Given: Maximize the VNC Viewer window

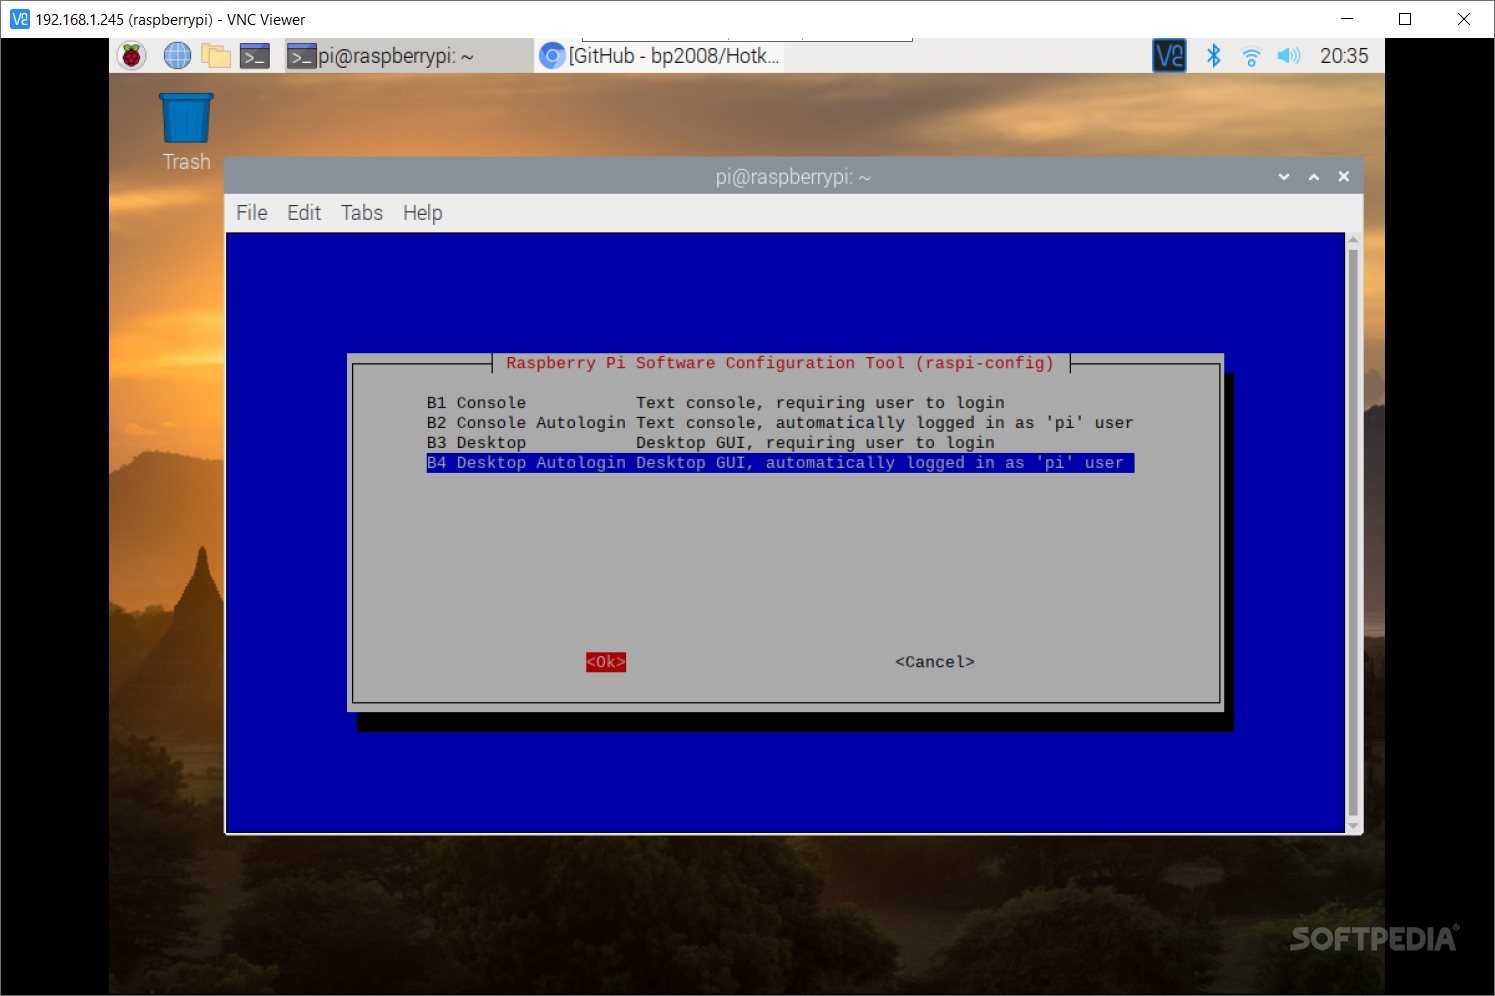Looking at the screenshot, I should pos(1405,19).
